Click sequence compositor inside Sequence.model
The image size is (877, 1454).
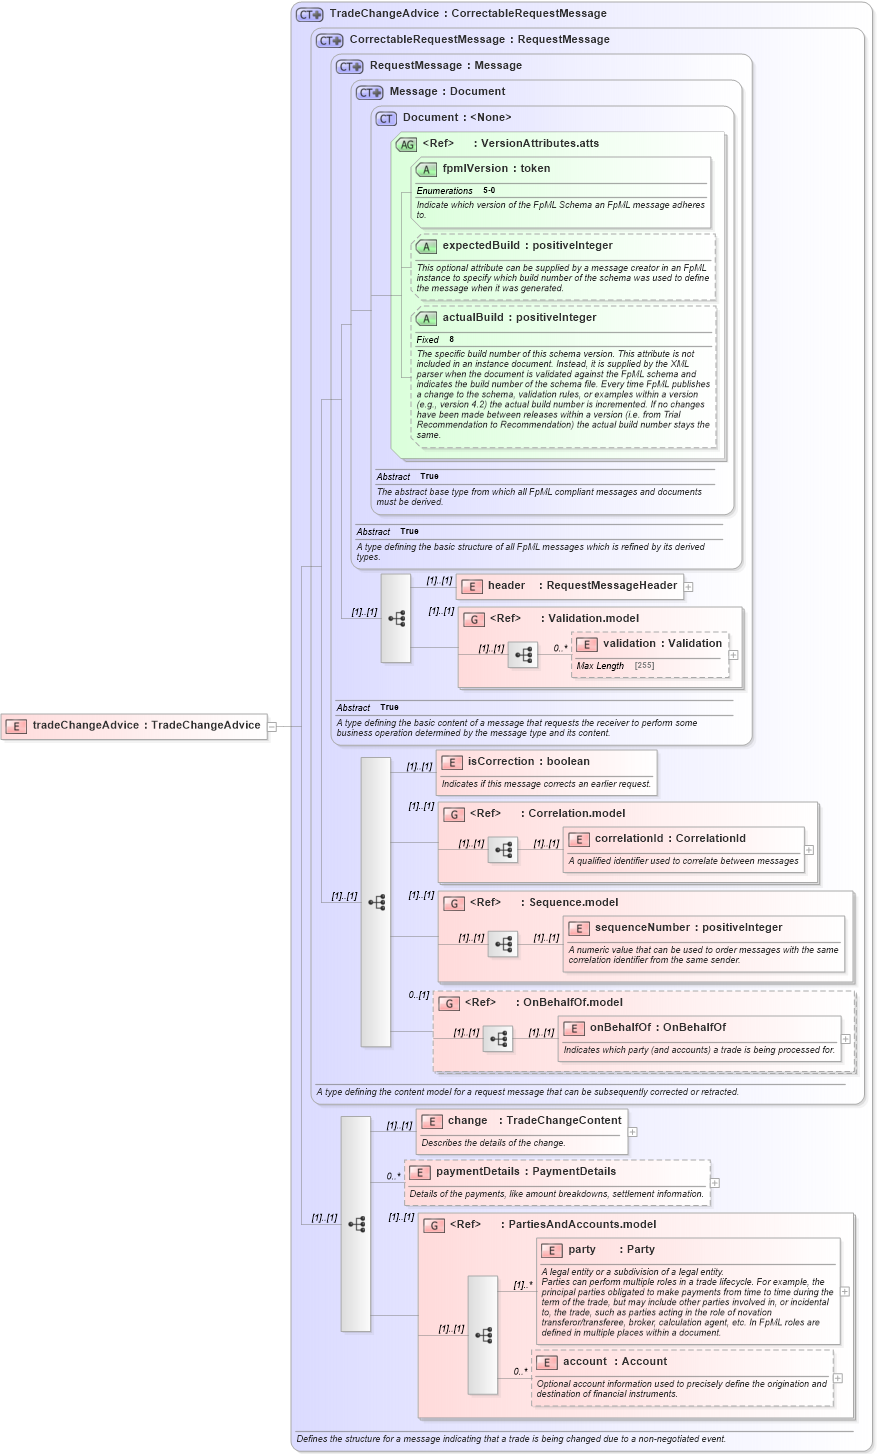pyautogui.click(x=503, y=944)
